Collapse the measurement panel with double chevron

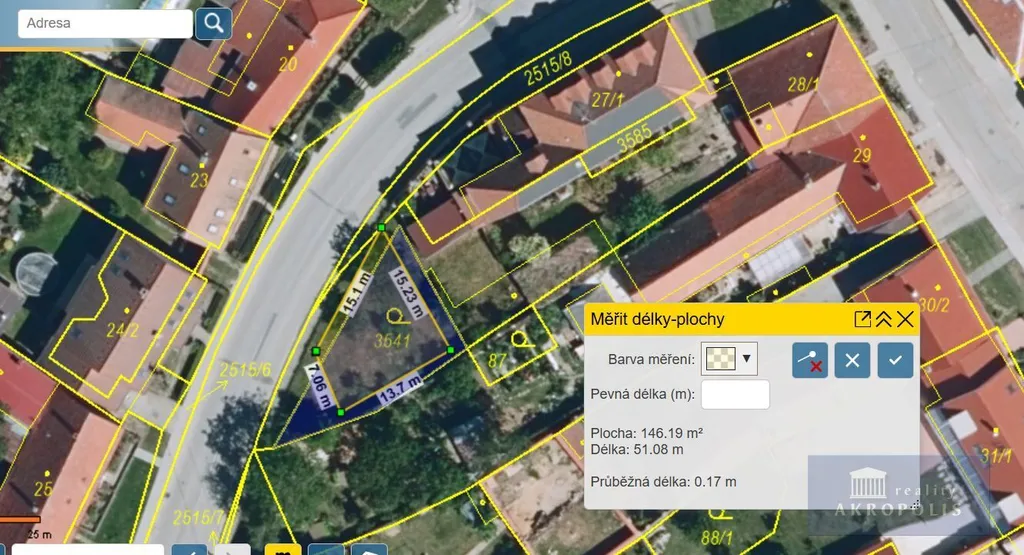884,319
